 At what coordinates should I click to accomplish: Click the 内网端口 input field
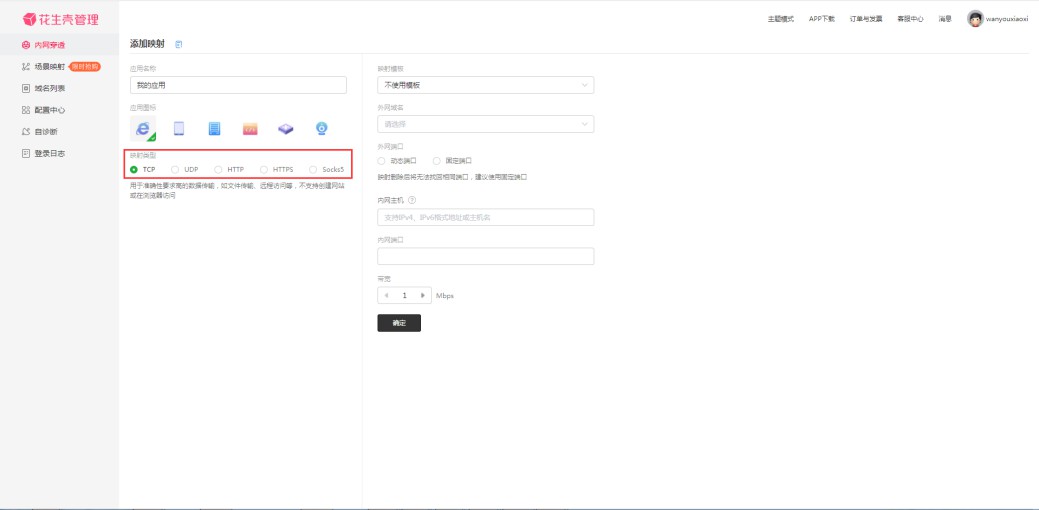[485, 257]
